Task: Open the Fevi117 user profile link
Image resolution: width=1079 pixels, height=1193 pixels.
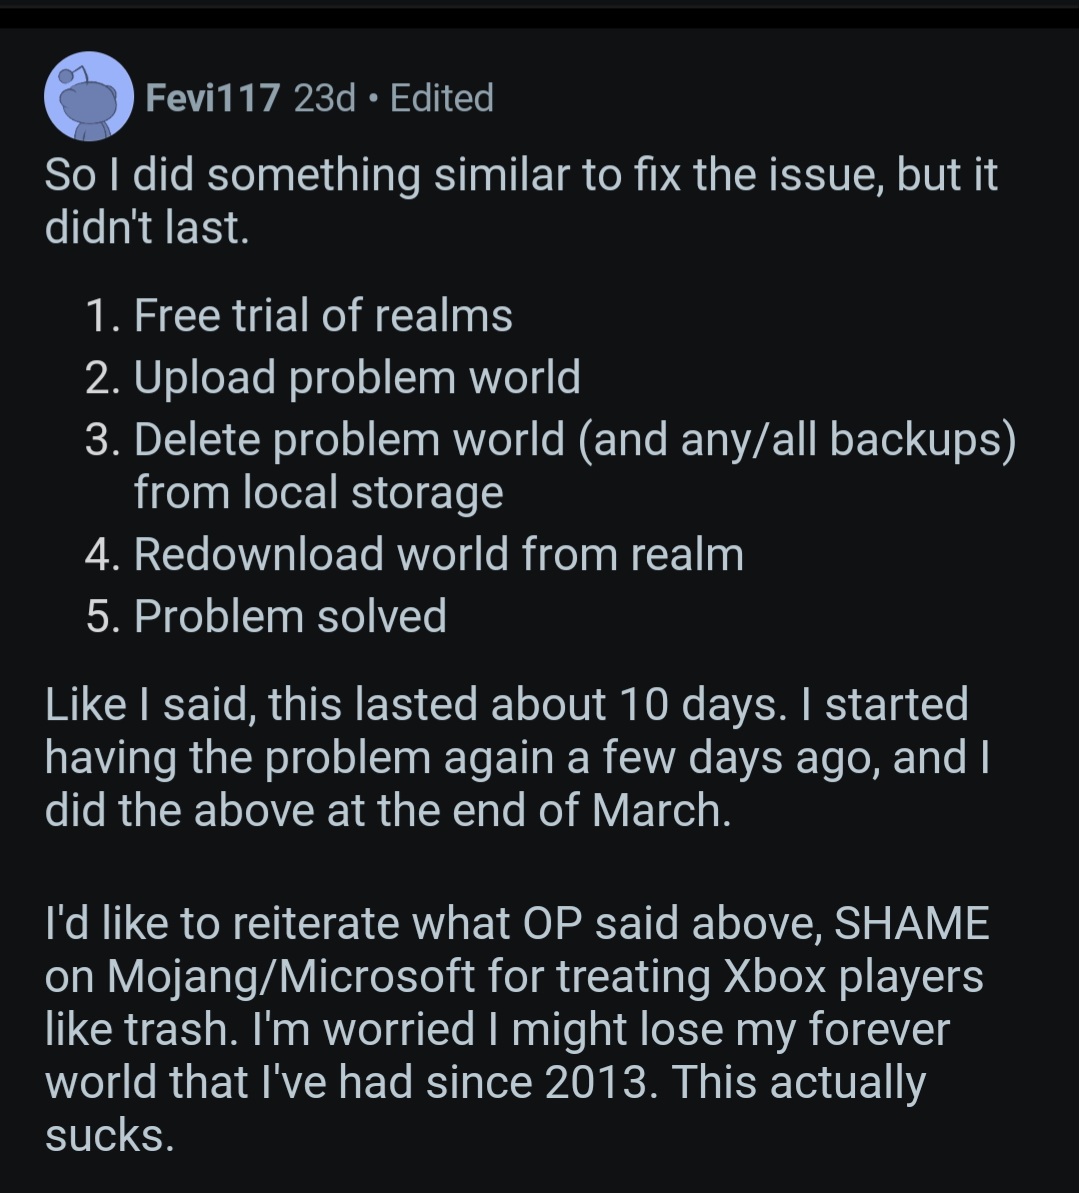Action: (x=212, y=98)
